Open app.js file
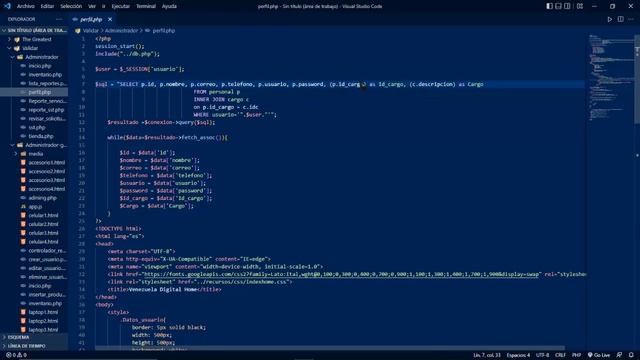Viewport: 640px width, 360px height. pyautogui.click(x=34, y=207)
